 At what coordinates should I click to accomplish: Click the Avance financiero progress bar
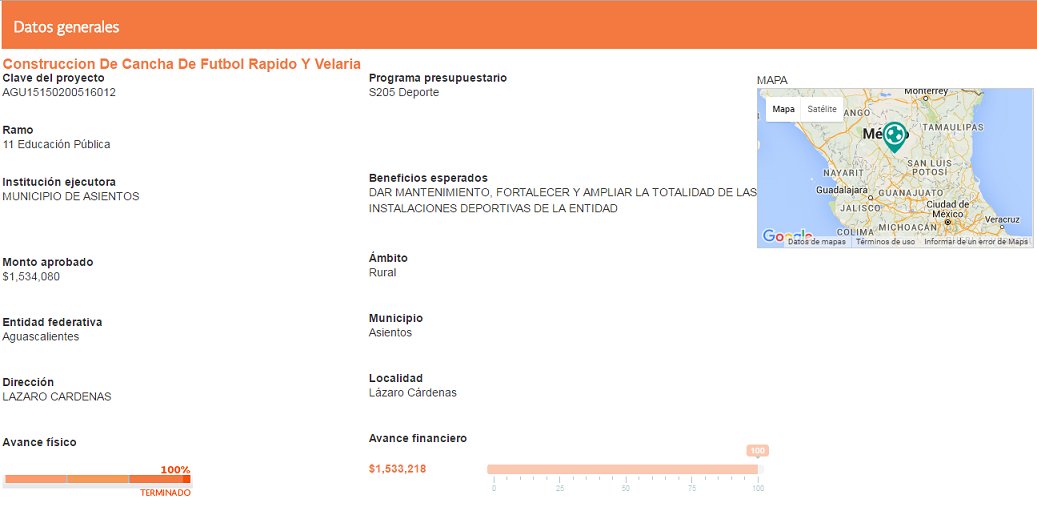625,469
